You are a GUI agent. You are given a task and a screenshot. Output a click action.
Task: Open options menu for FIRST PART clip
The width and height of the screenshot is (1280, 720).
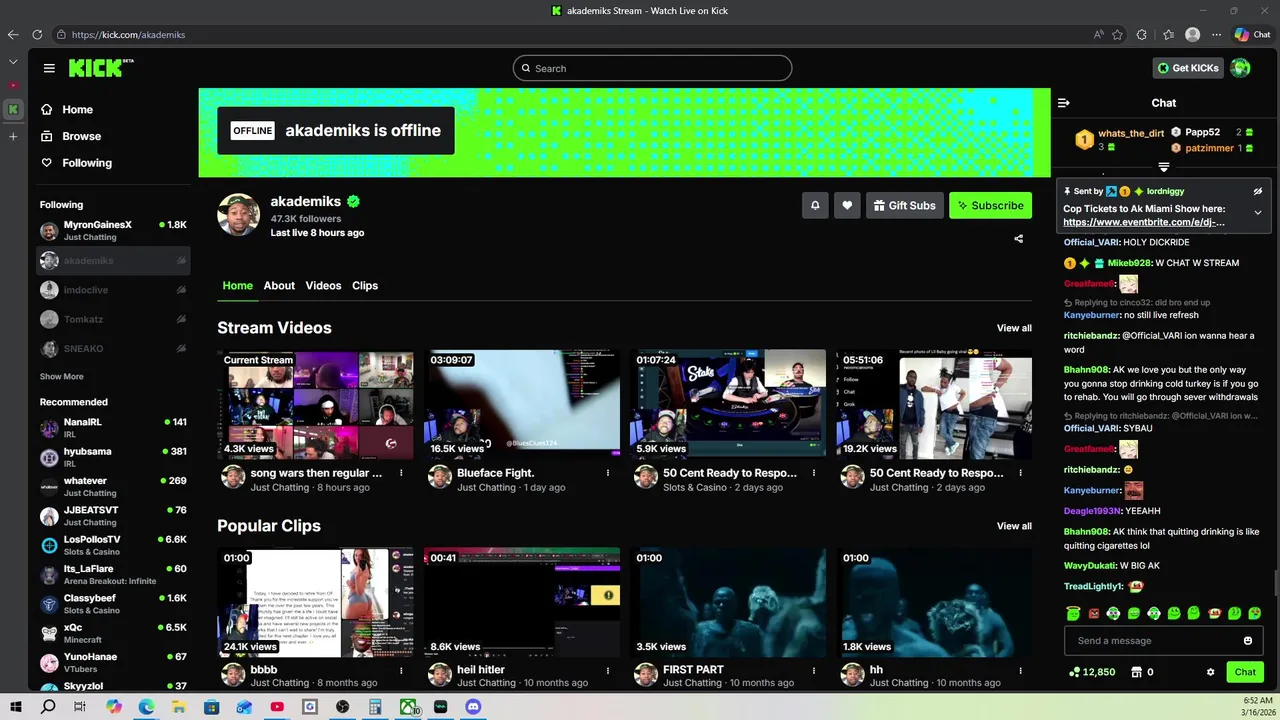pos(814,670)
